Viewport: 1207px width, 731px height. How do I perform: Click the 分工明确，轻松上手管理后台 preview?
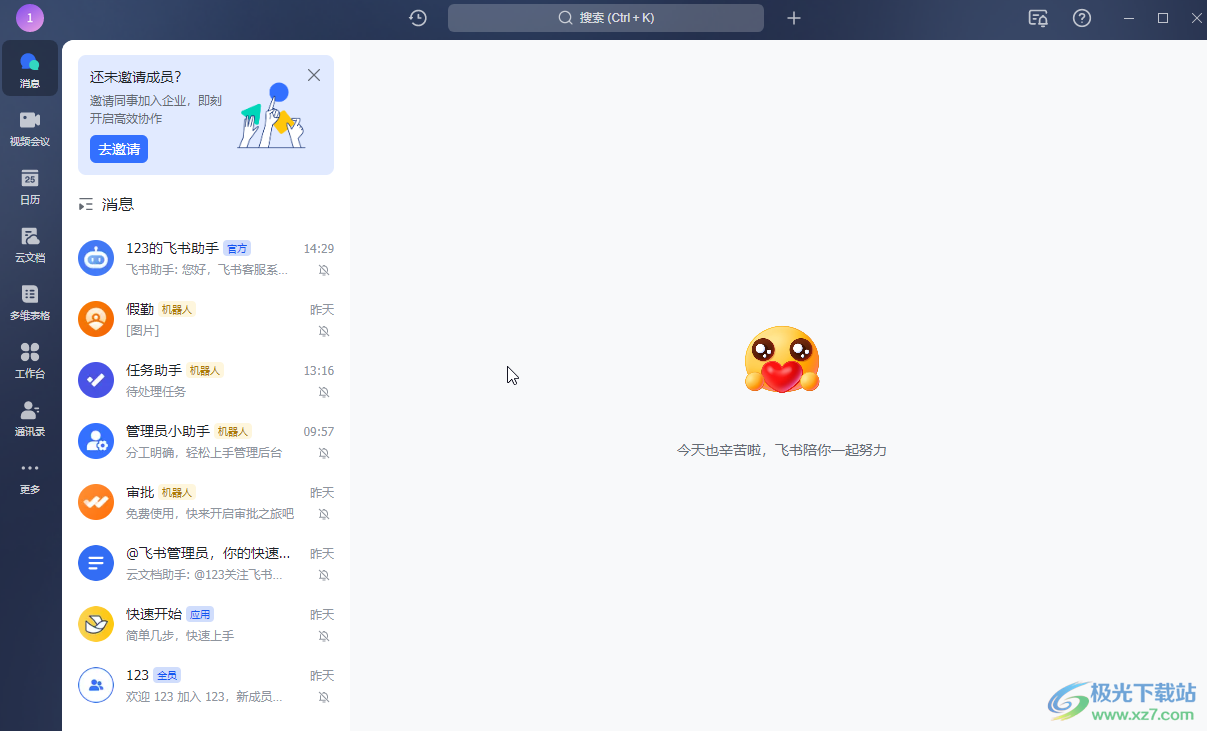pyautogui.click(x=204, y=453)
